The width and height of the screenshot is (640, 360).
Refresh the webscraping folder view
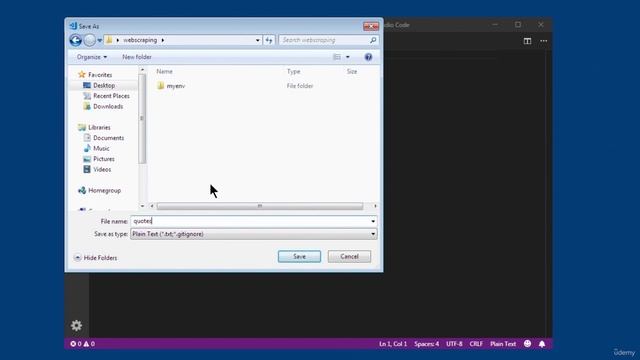click(x=269, y=40)
